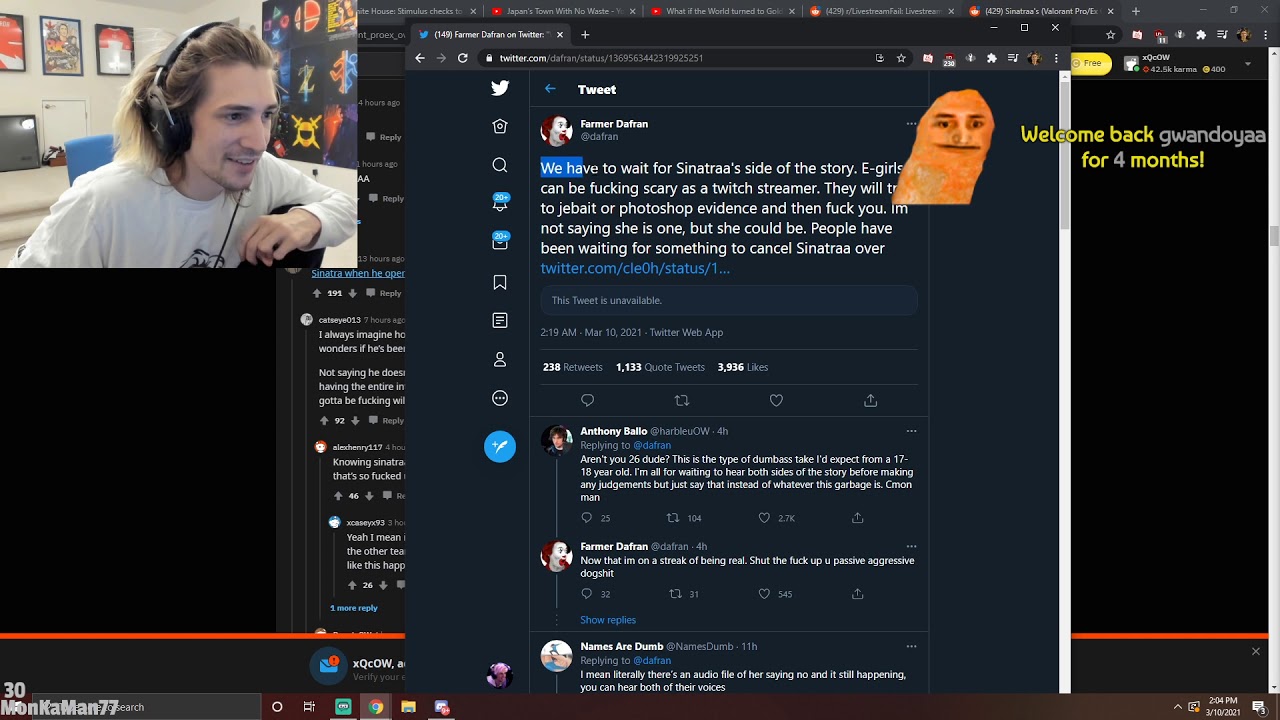Open Twitter Messages with the envelope icon

500,242
